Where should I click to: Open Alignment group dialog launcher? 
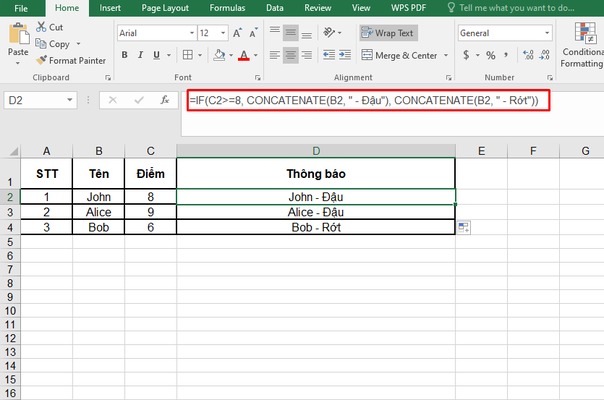coord(448,78)
